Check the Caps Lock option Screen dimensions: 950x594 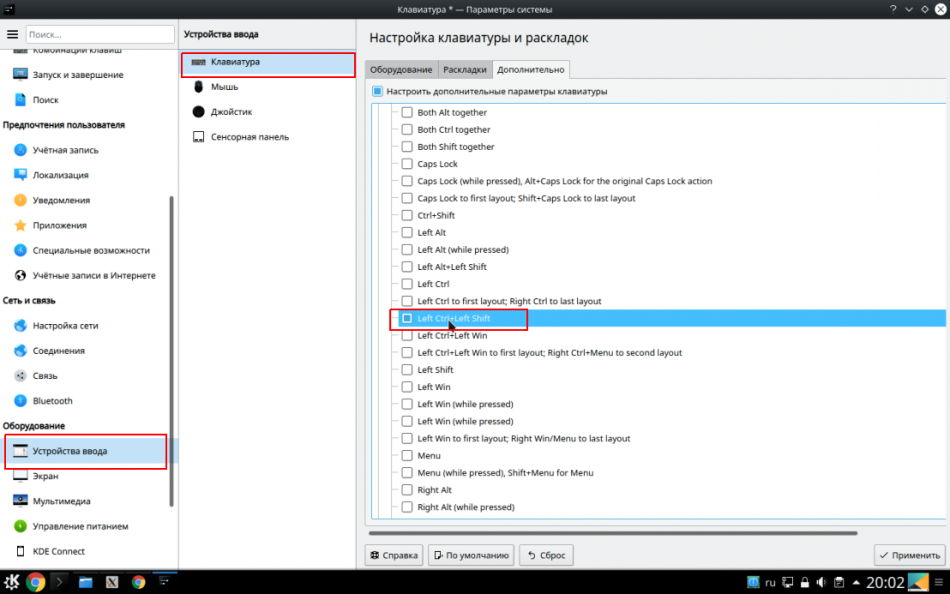click(407, 164)
